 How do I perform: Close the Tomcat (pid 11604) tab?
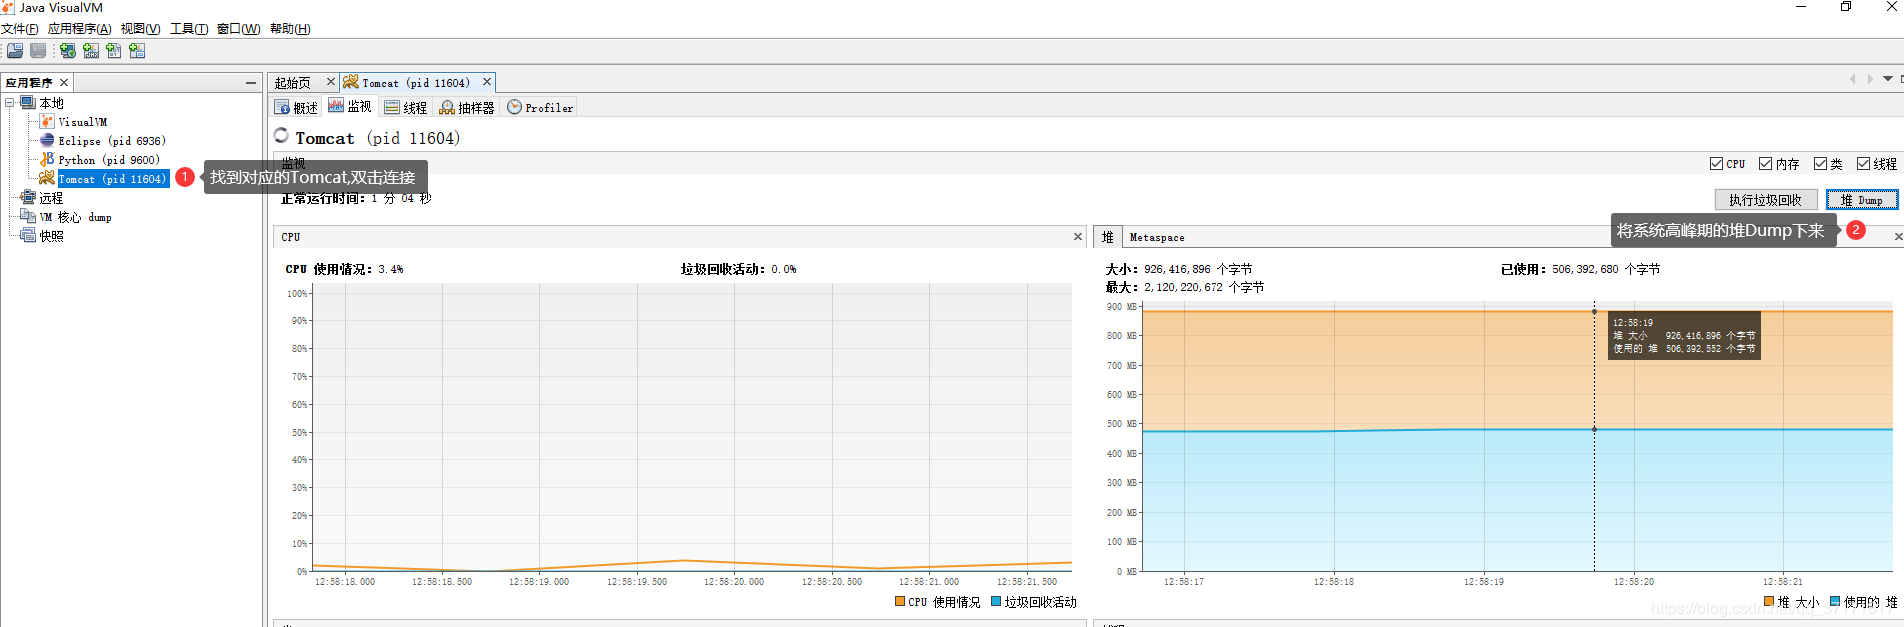487,82
